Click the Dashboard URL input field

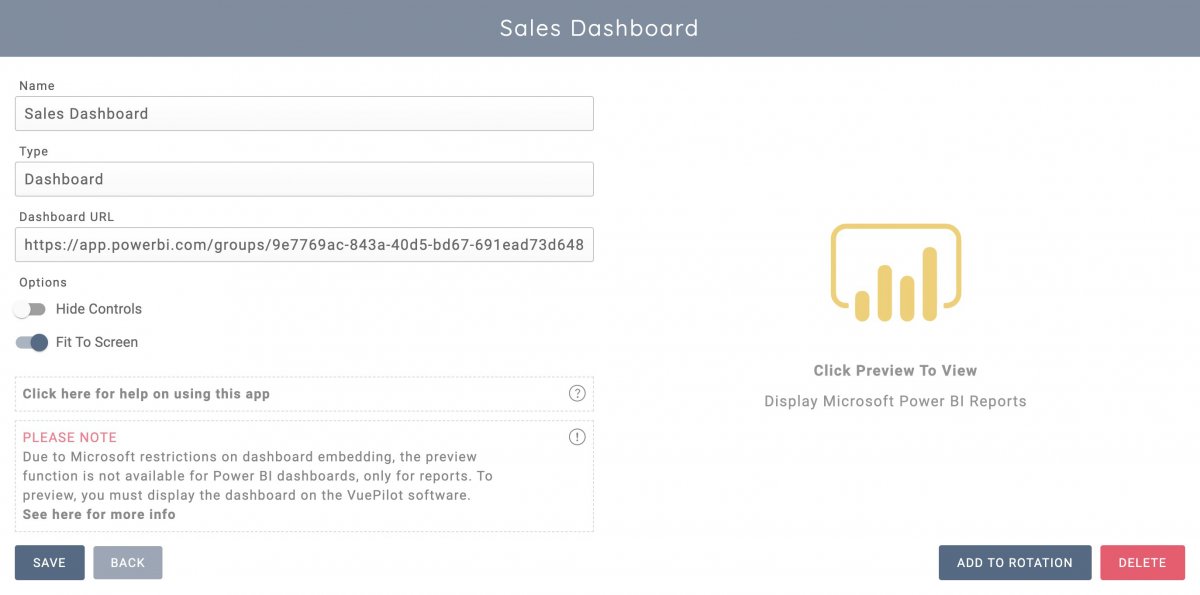tap(304, 244)
